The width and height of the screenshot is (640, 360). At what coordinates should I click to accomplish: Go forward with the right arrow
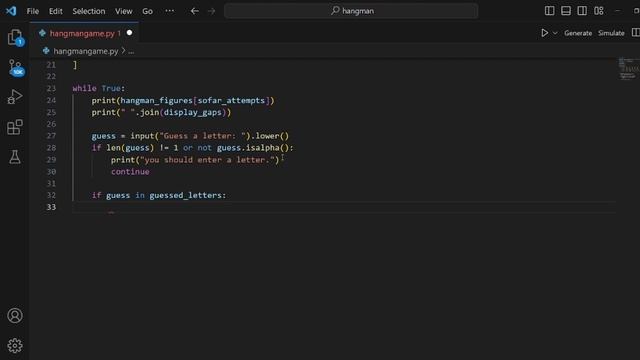coord(211,11)
